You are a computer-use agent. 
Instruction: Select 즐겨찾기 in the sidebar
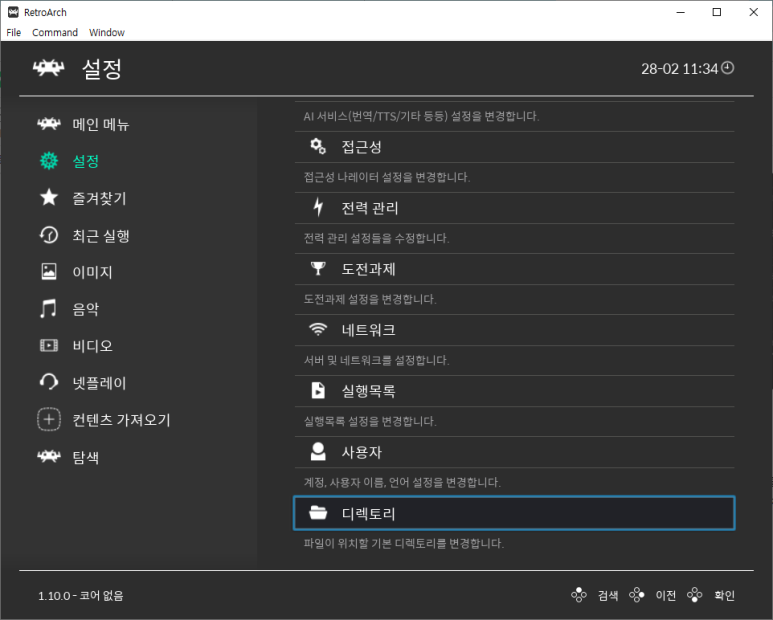[x=100, y=198]
